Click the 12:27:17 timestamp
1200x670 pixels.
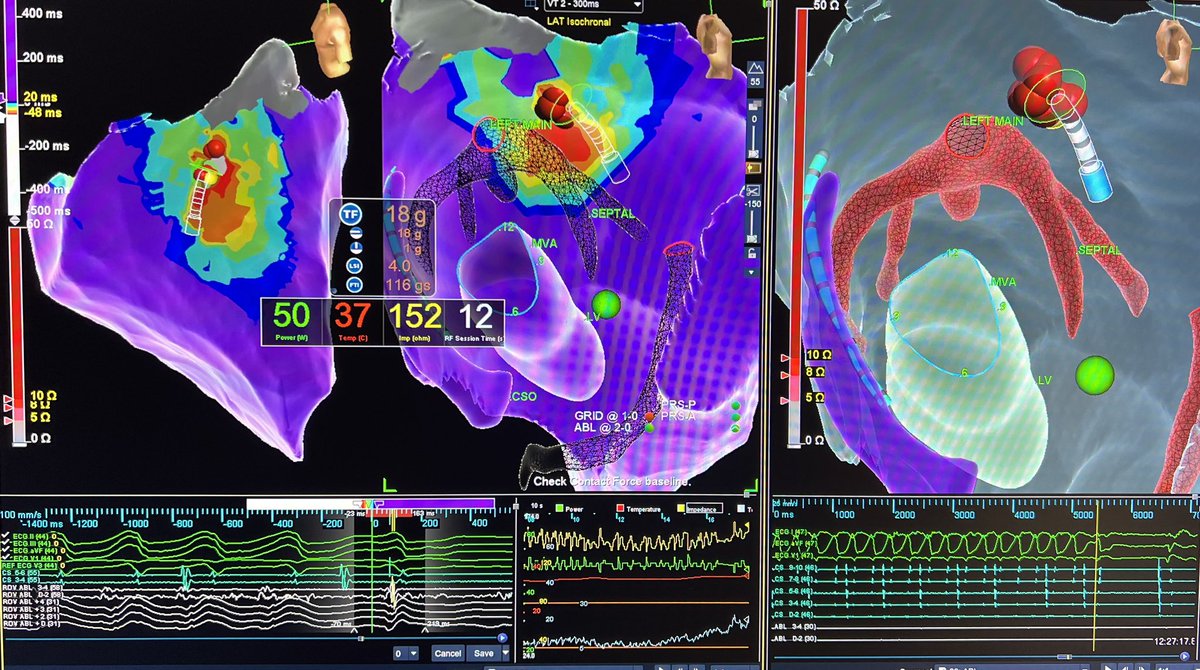tap(1174, 641)
